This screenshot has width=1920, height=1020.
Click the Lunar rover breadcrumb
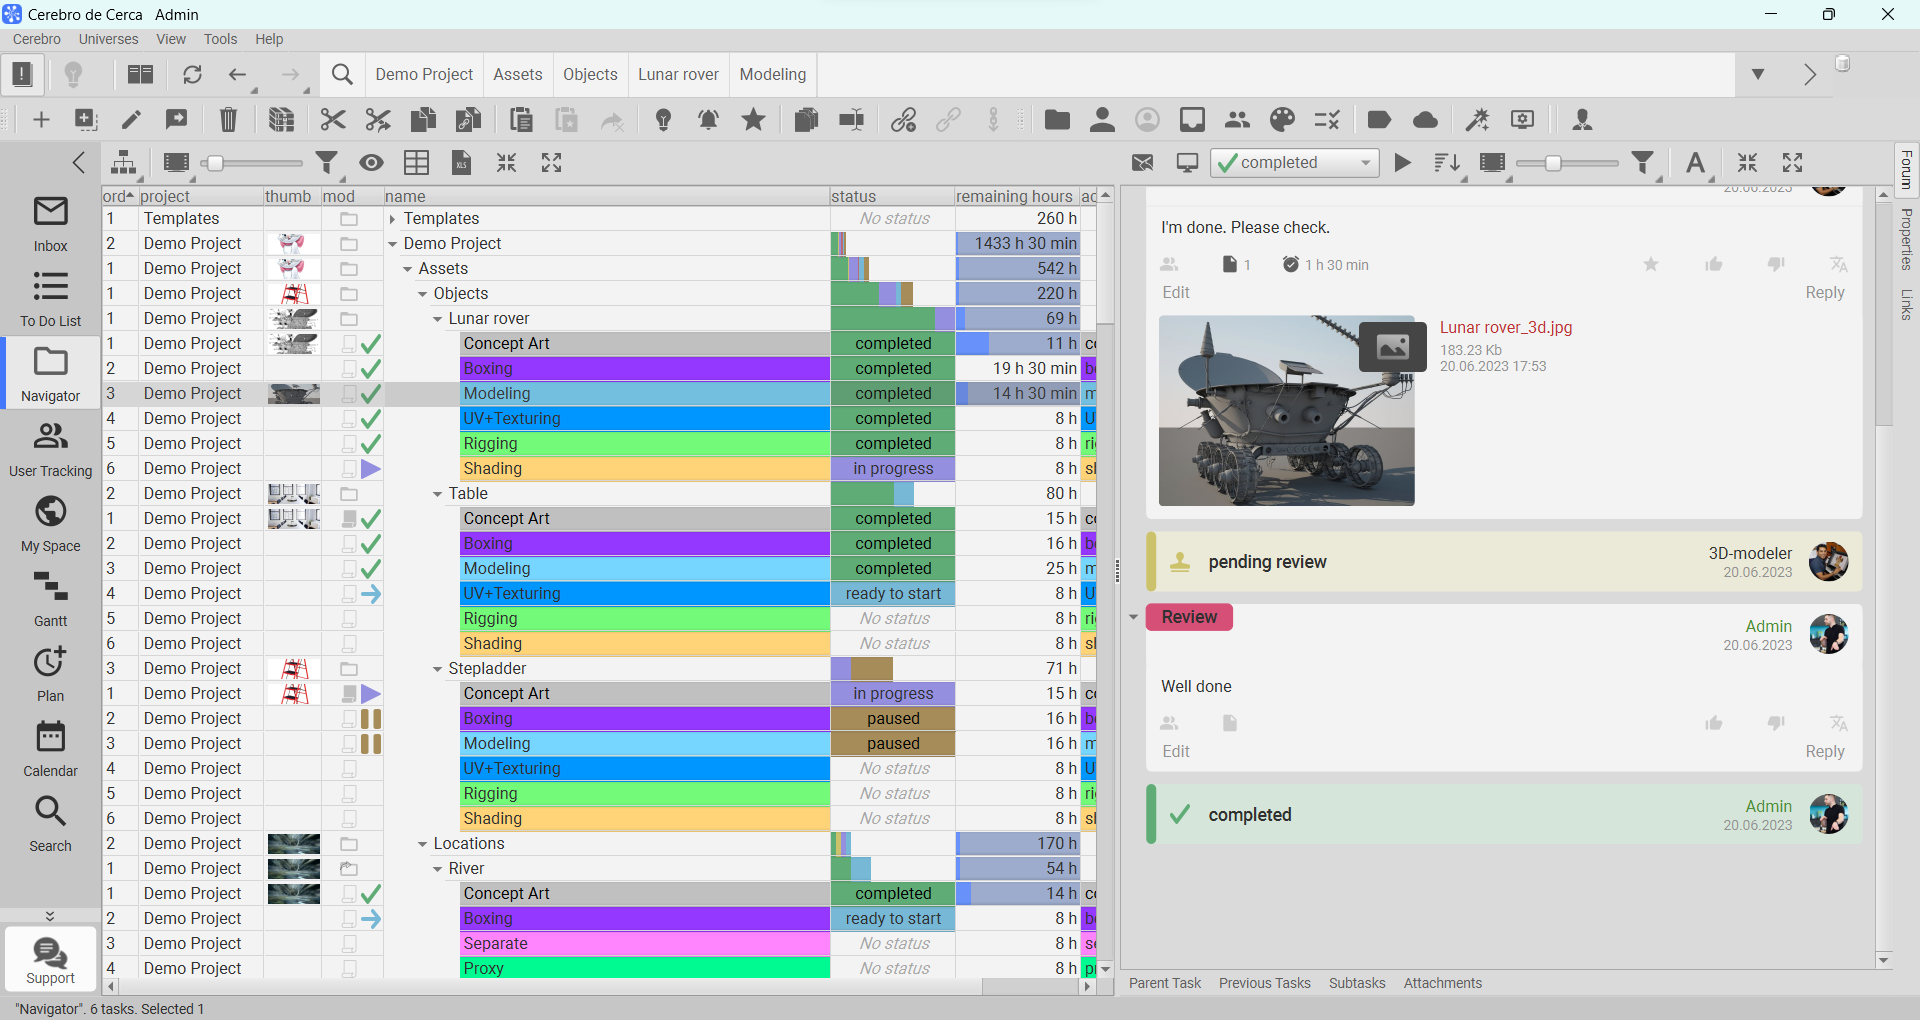(x=678, y=75)
